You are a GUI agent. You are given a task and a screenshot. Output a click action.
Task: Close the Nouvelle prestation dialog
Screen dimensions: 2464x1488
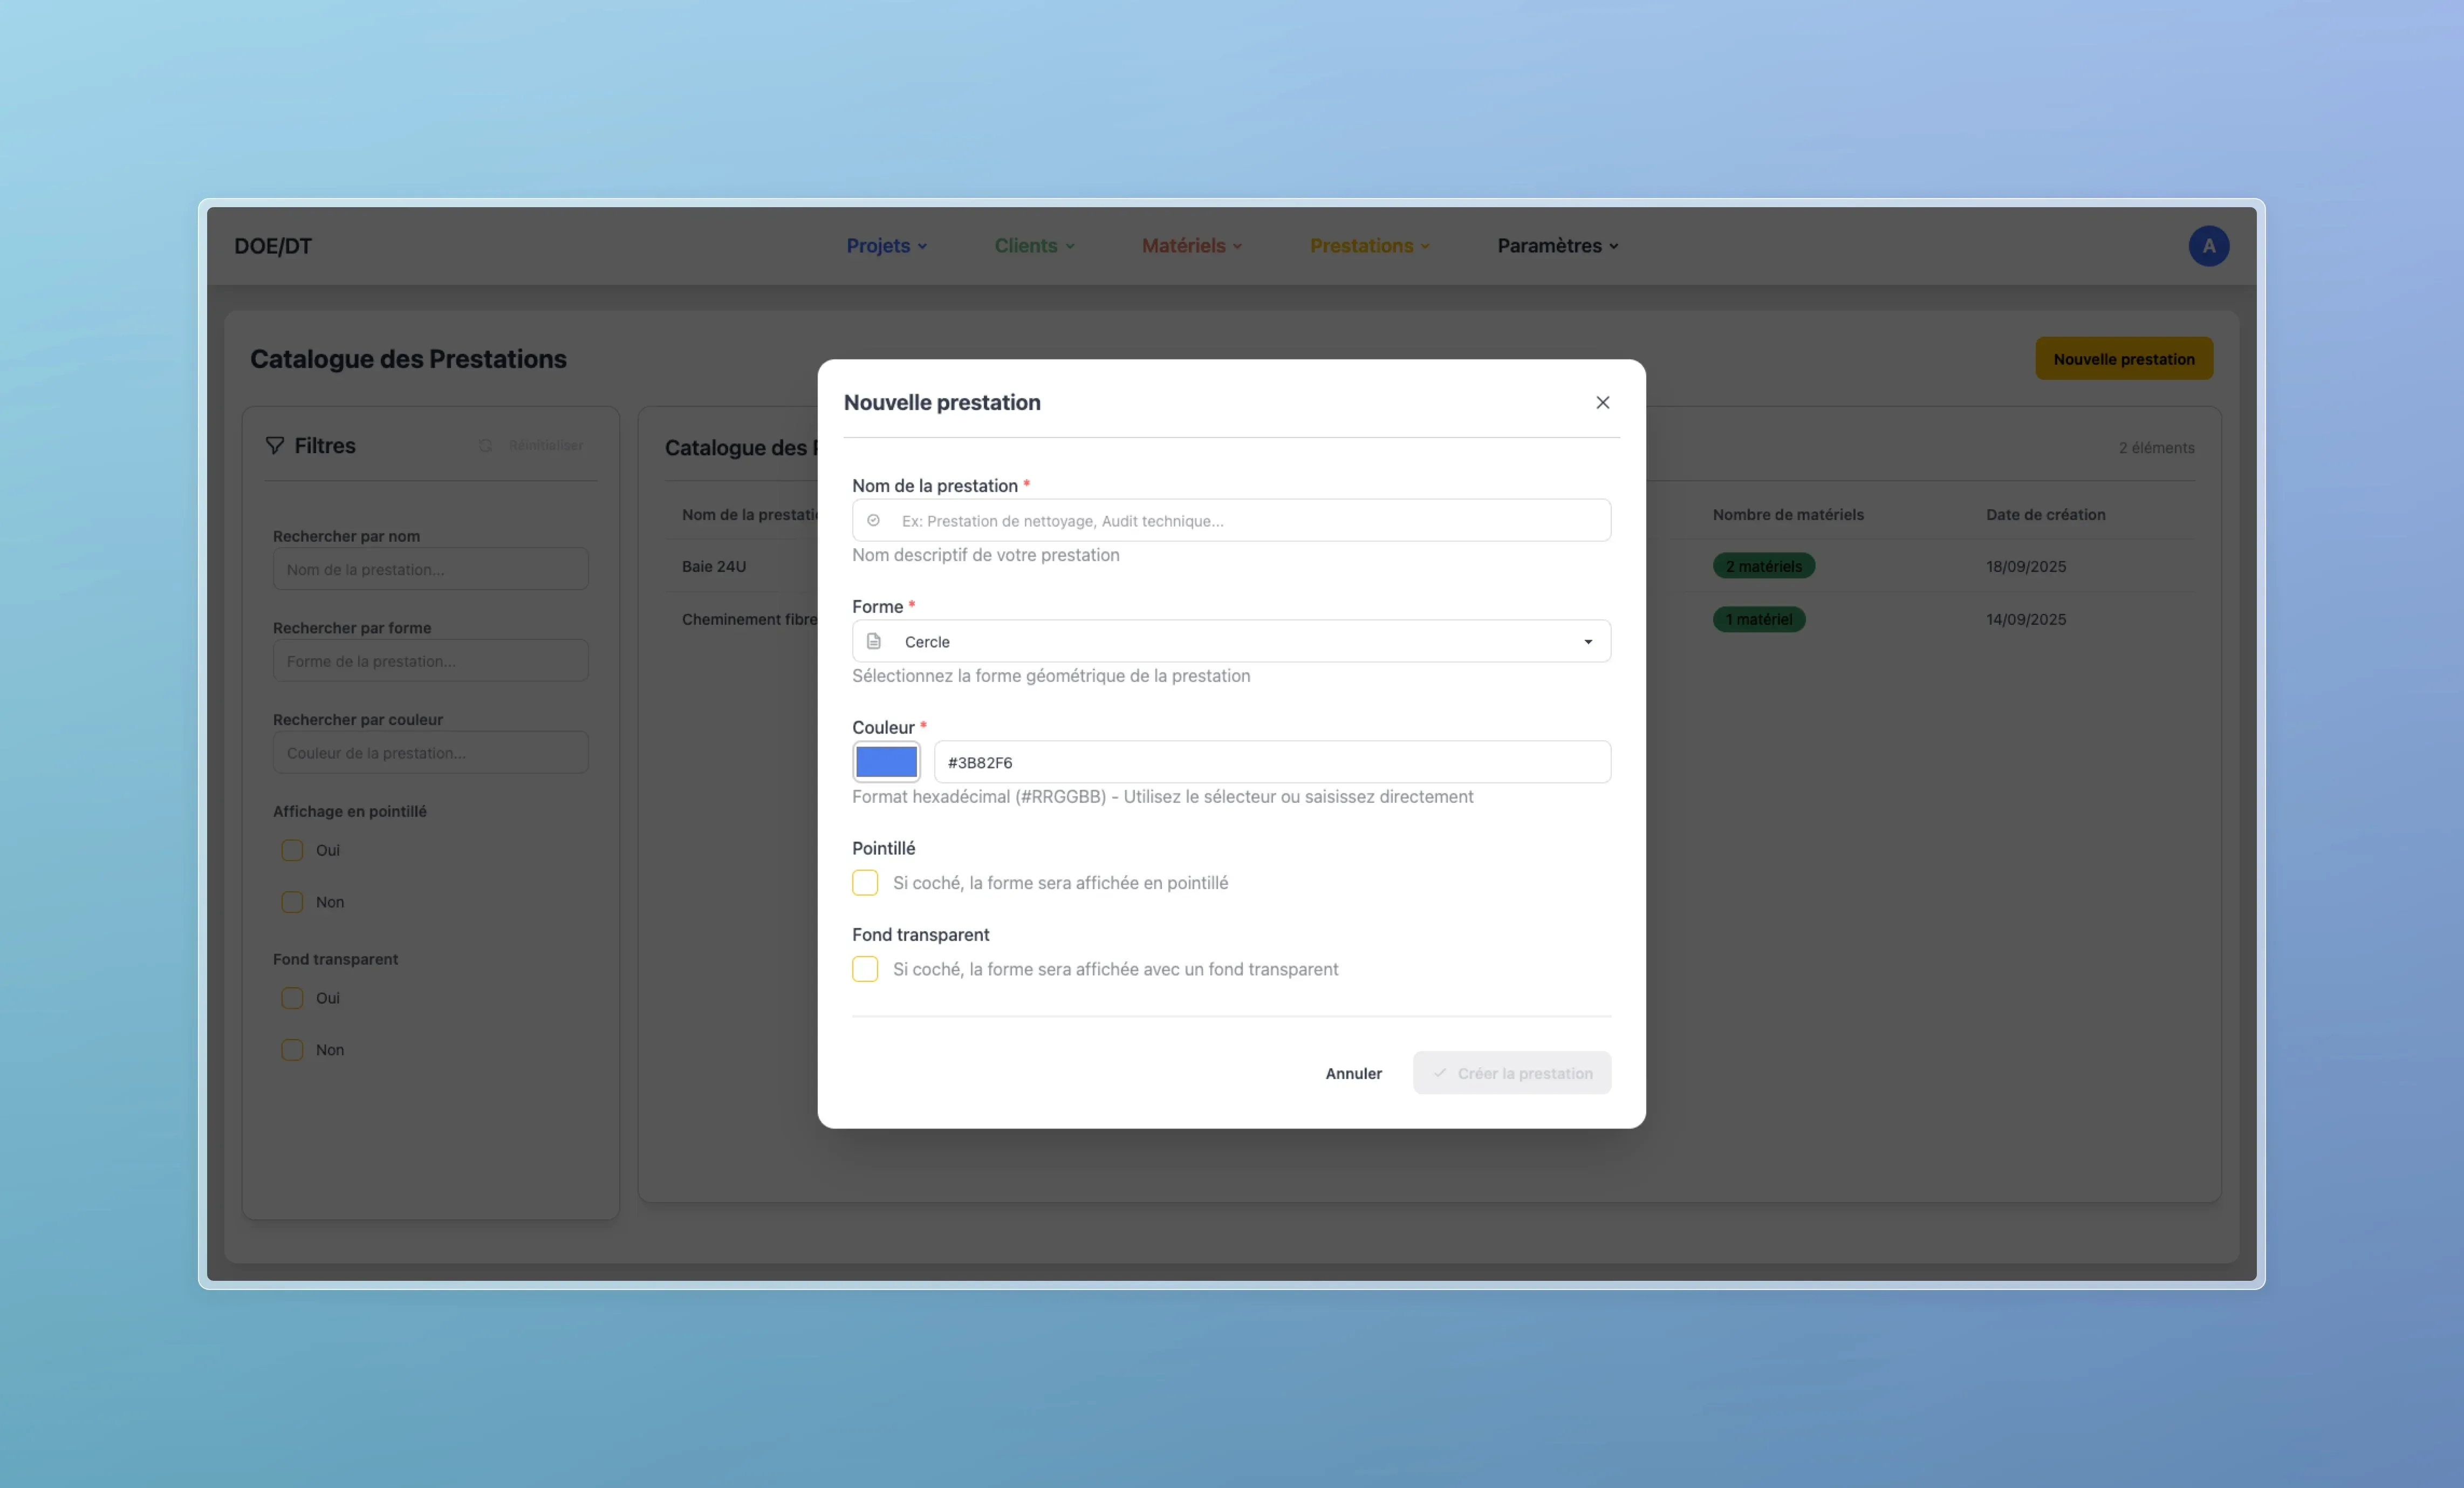[1603, 402]
